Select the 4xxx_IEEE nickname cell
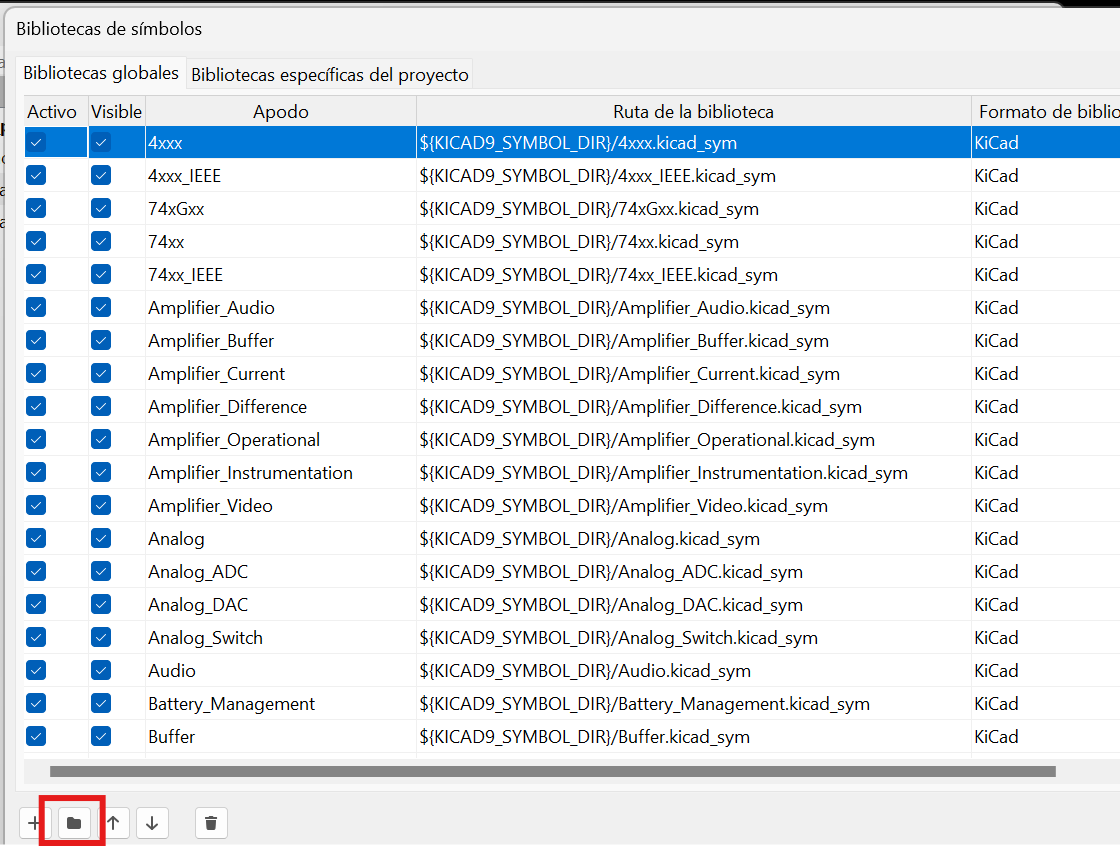The image size is (1120, 846). 281,176
